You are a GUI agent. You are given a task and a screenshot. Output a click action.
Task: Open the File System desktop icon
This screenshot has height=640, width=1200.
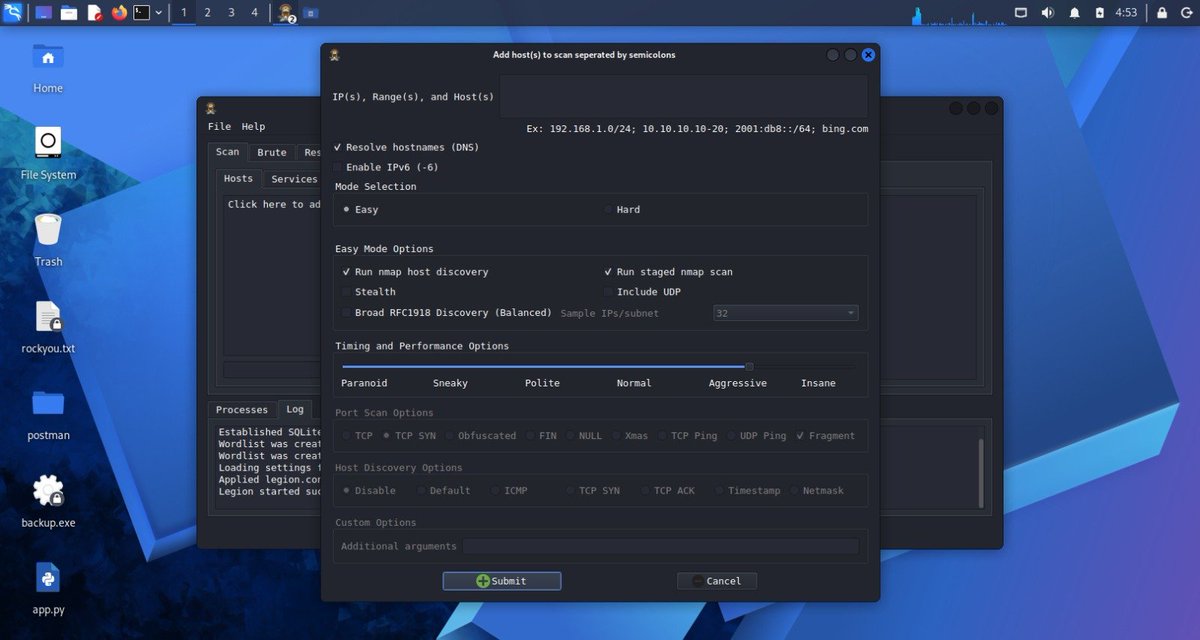click(x=48, y=153)
